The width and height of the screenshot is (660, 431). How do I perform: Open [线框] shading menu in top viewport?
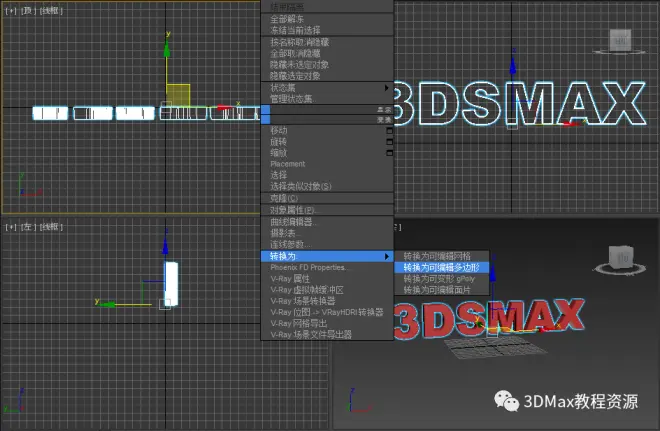coord(51,11)
